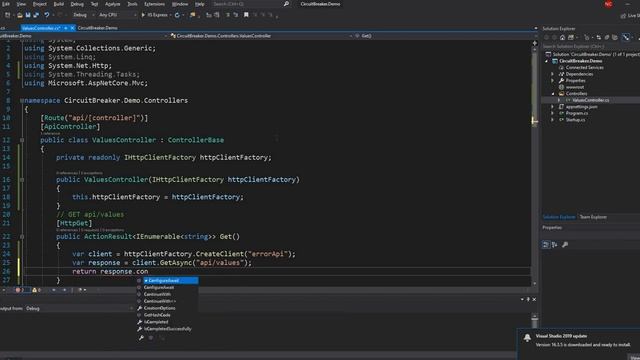This screenshot has height=360, width=640.
Task: Click the browser refresh icon beside IIS Express
Action: coord(177,15)
